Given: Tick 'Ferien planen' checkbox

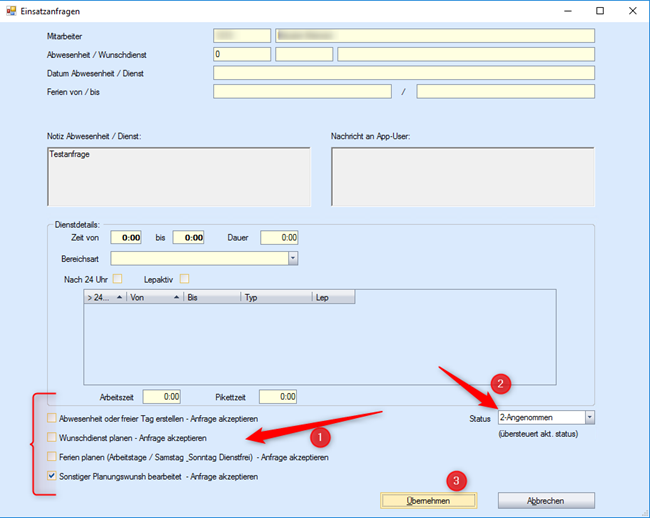Looking at the screenshot, I should (x=52, y=457).
